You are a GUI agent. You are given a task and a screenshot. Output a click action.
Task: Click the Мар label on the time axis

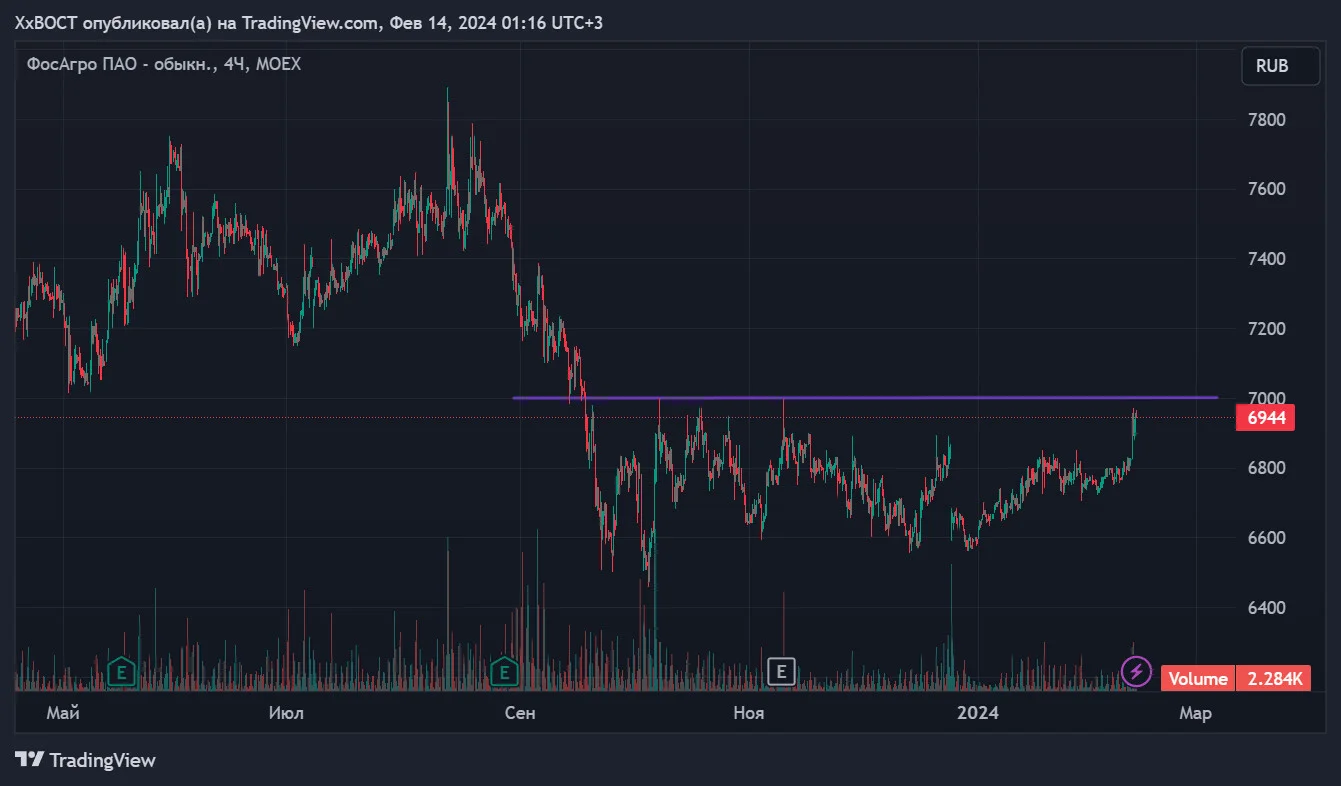1195,713
